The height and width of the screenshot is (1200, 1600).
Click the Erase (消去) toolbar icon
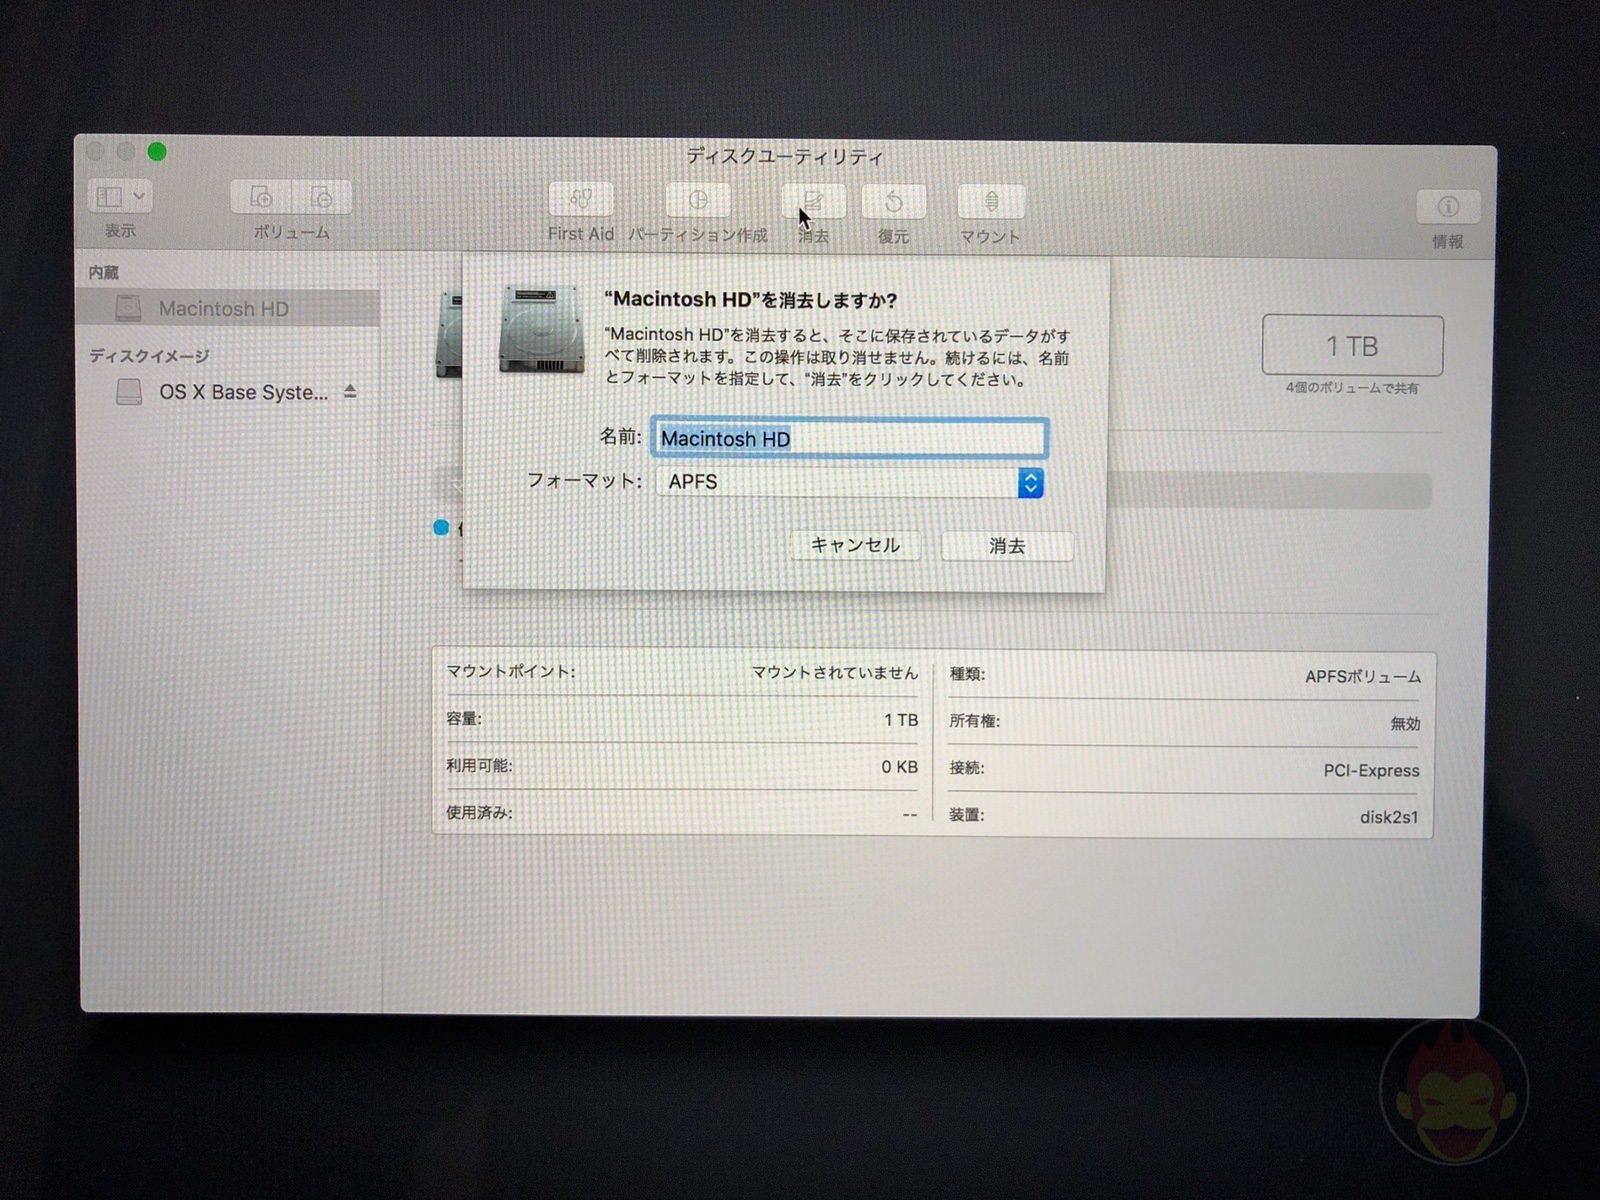[x=813, y=201]
